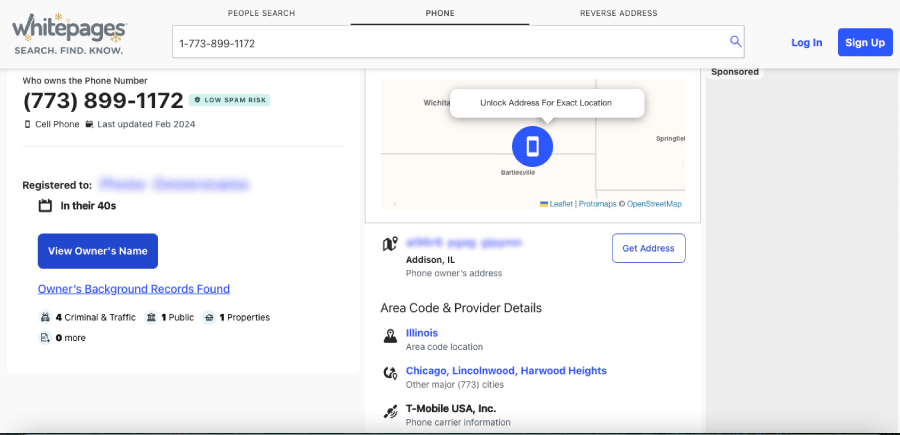The image size is (900, 435).
Task: Open the Illinois area code link
Action: 422,333
